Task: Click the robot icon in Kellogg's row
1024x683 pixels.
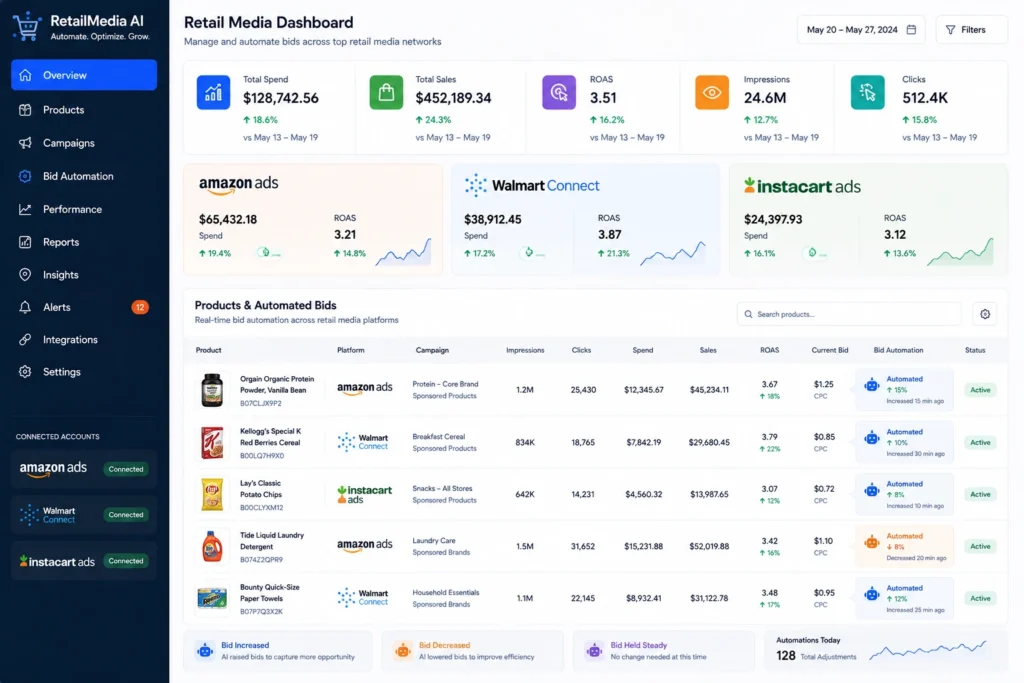Action: 872,437
